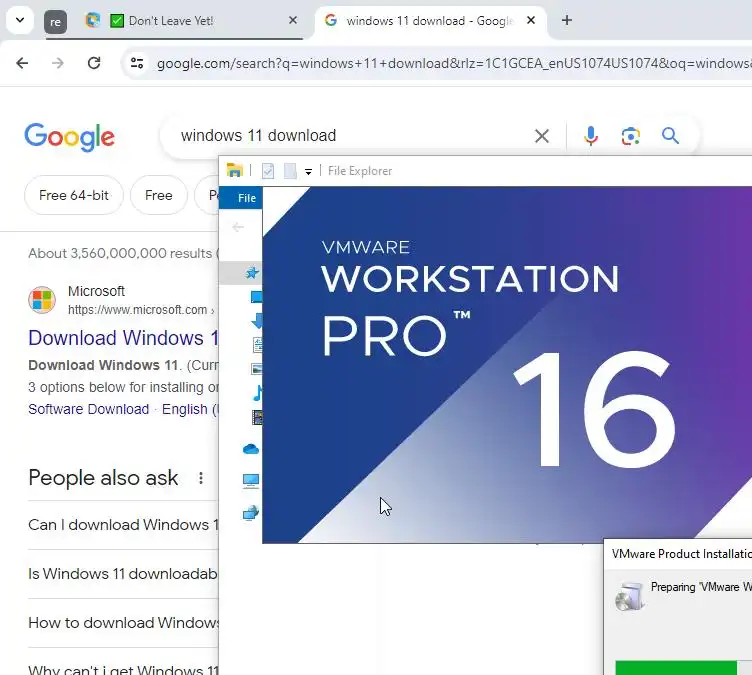Viewport: 752px width, 675px height.
Task: Select Videos film icon in sidebar
Action: tap(258, 417)
